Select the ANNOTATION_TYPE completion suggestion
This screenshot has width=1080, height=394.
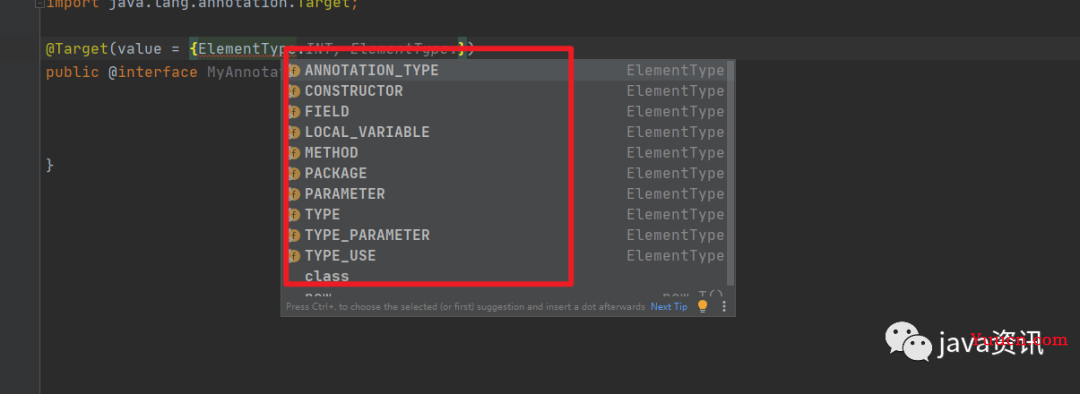tap(505, 70)
